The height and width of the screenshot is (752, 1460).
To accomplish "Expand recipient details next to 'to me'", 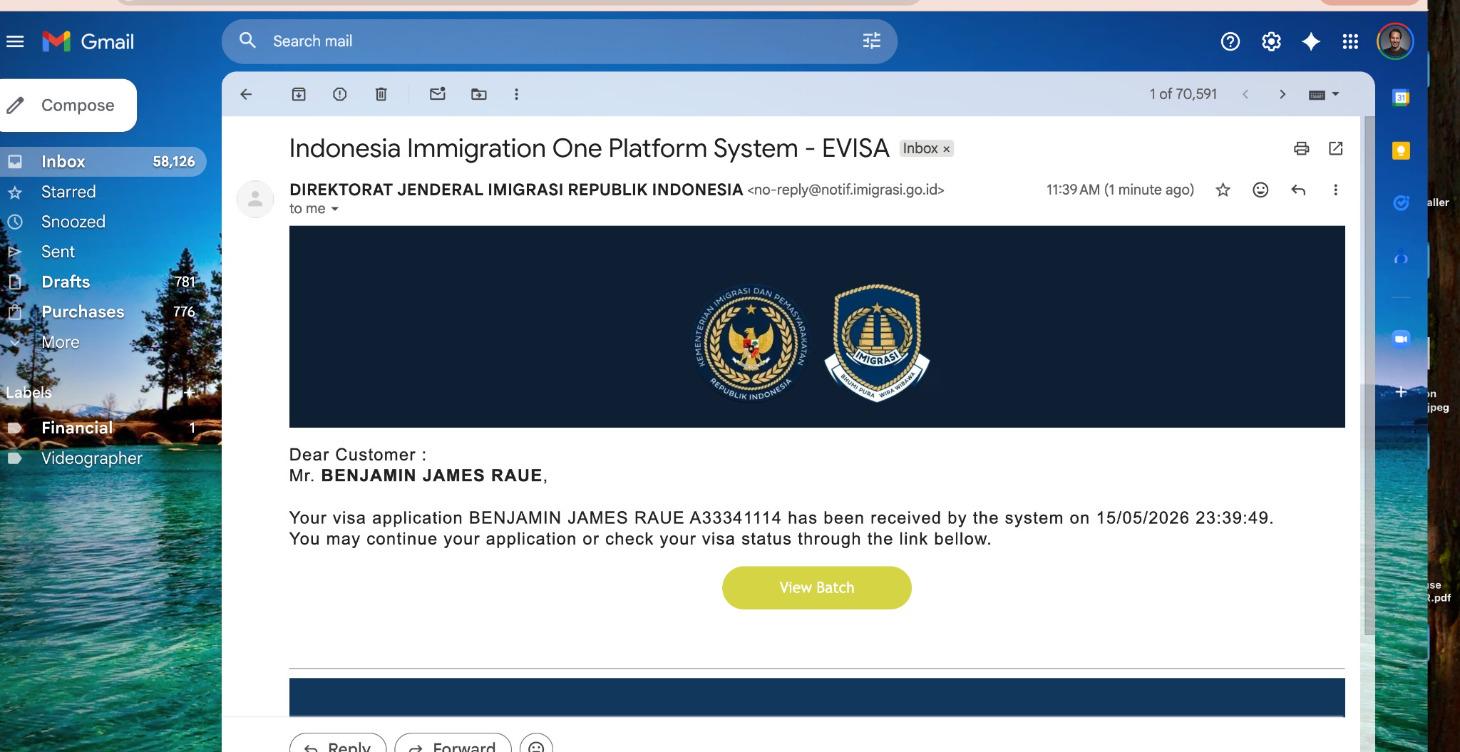I will click(x=334, y=209).
